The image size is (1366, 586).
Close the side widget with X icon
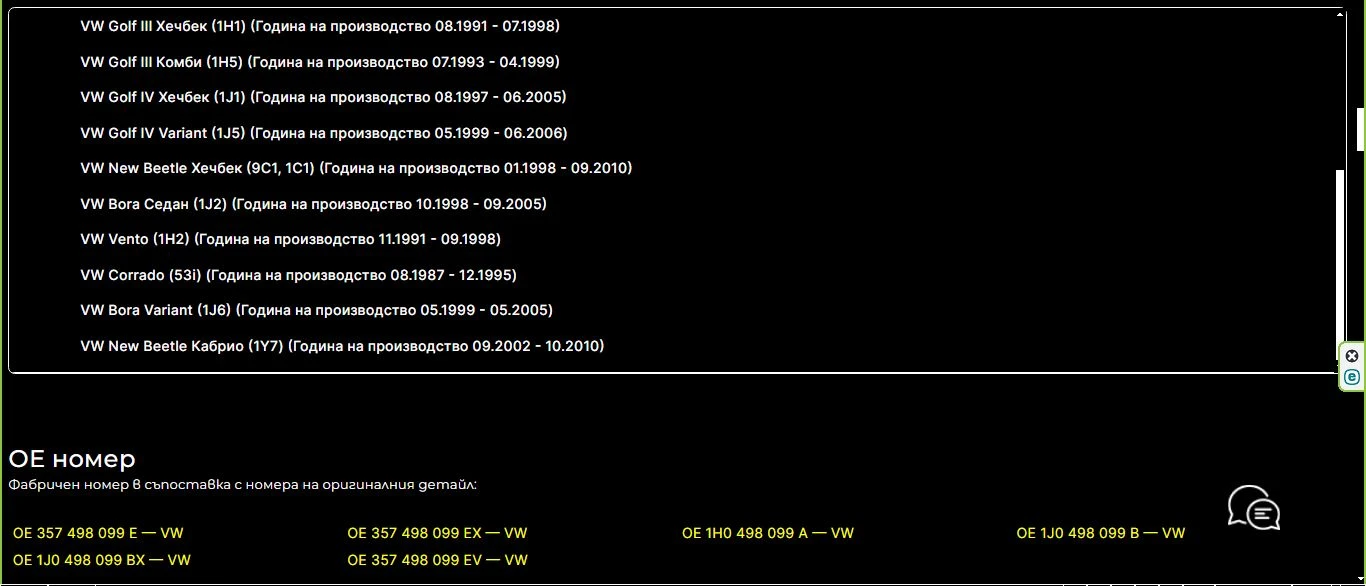tap(1352, 356)
